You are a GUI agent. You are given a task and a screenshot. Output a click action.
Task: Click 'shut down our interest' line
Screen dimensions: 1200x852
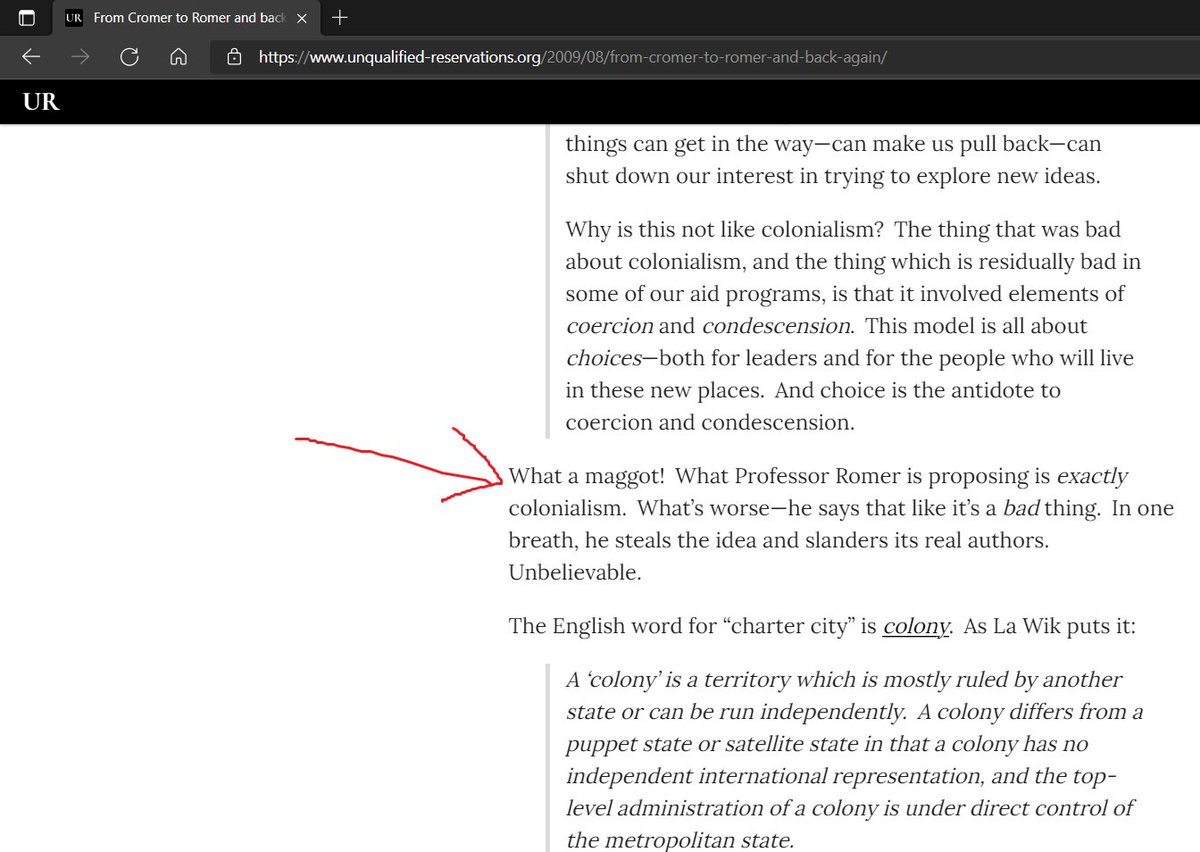[x=832, y=177]
